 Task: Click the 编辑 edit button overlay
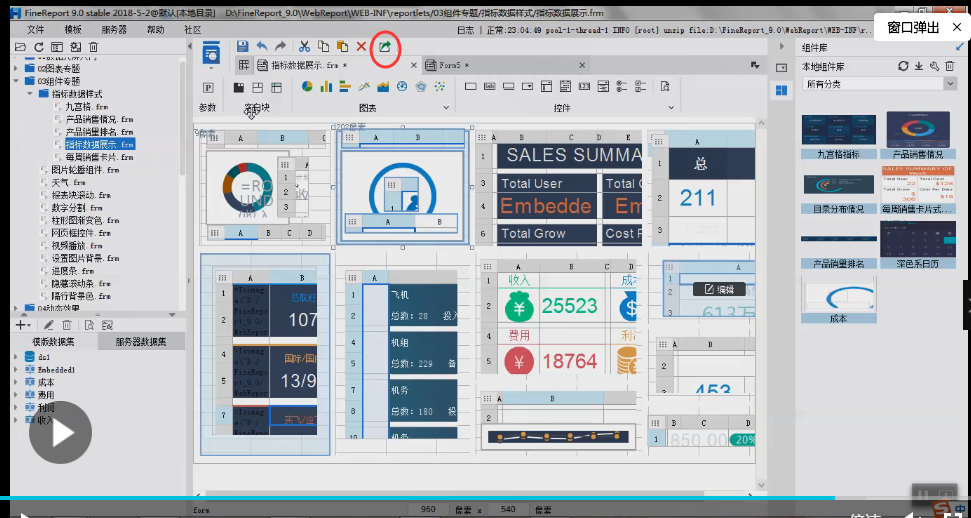tap(720, 289)
